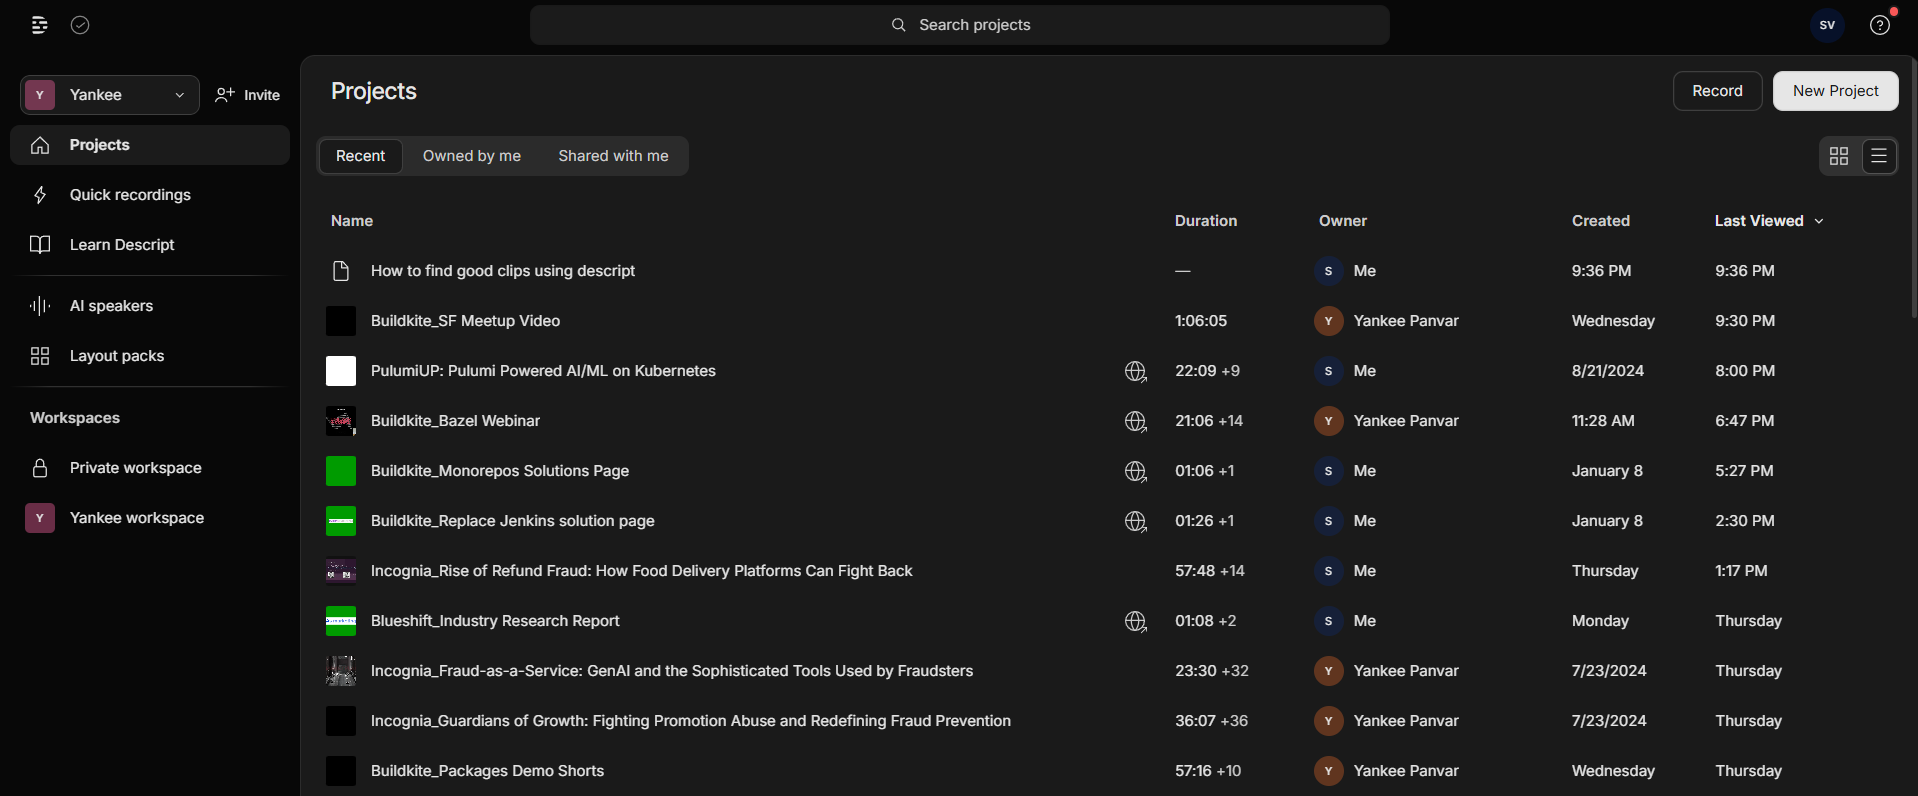The width and height of the screenshot is (1918, 796).
Task: Click the Invite button
Action: 248,95
